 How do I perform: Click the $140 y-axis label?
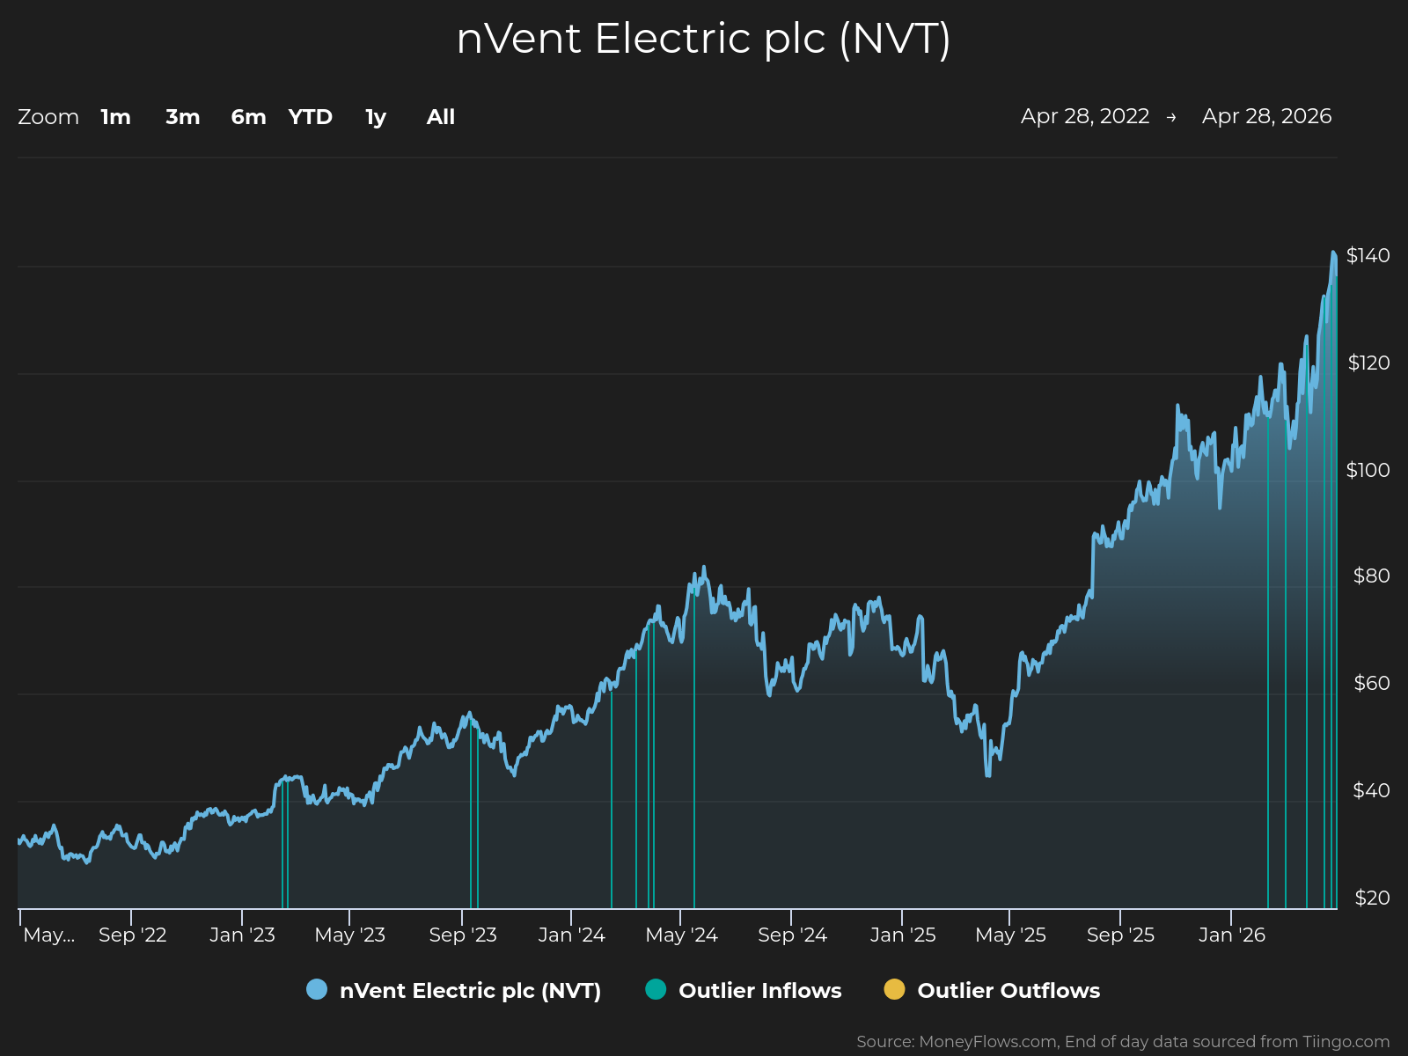(1368, 255)
